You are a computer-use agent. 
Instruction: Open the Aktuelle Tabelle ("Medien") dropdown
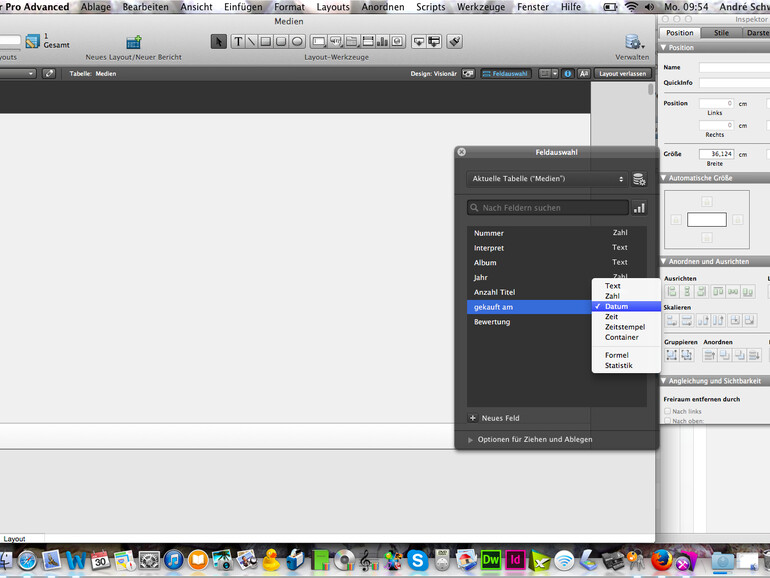coord(547,179)
